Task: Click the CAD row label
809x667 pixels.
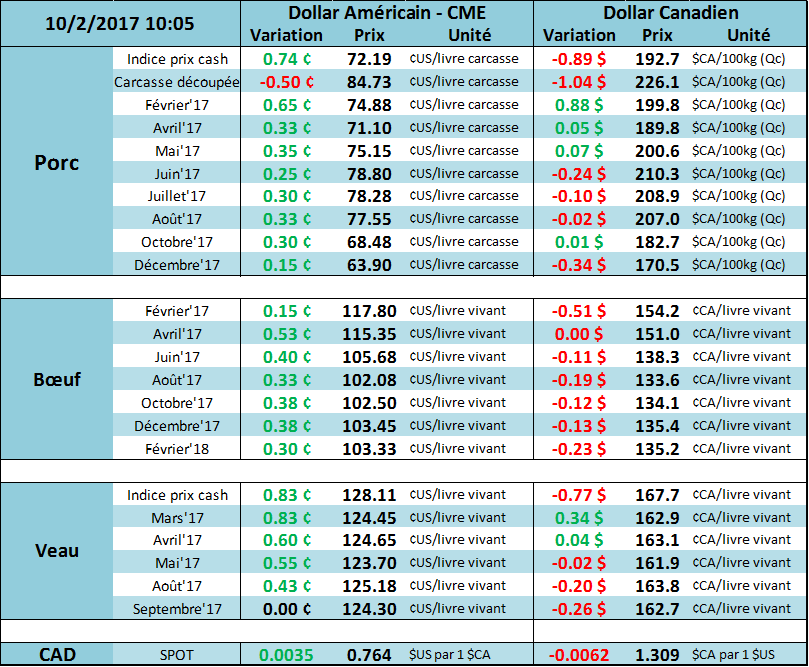Action: point(56,655)
